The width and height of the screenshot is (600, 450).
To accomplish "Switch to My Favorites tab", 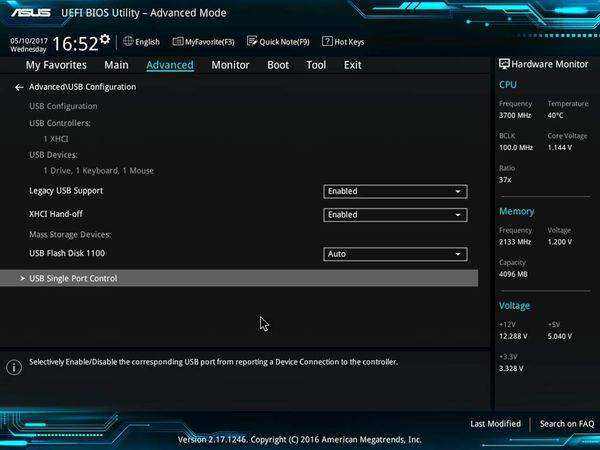I will coord(56,65).
